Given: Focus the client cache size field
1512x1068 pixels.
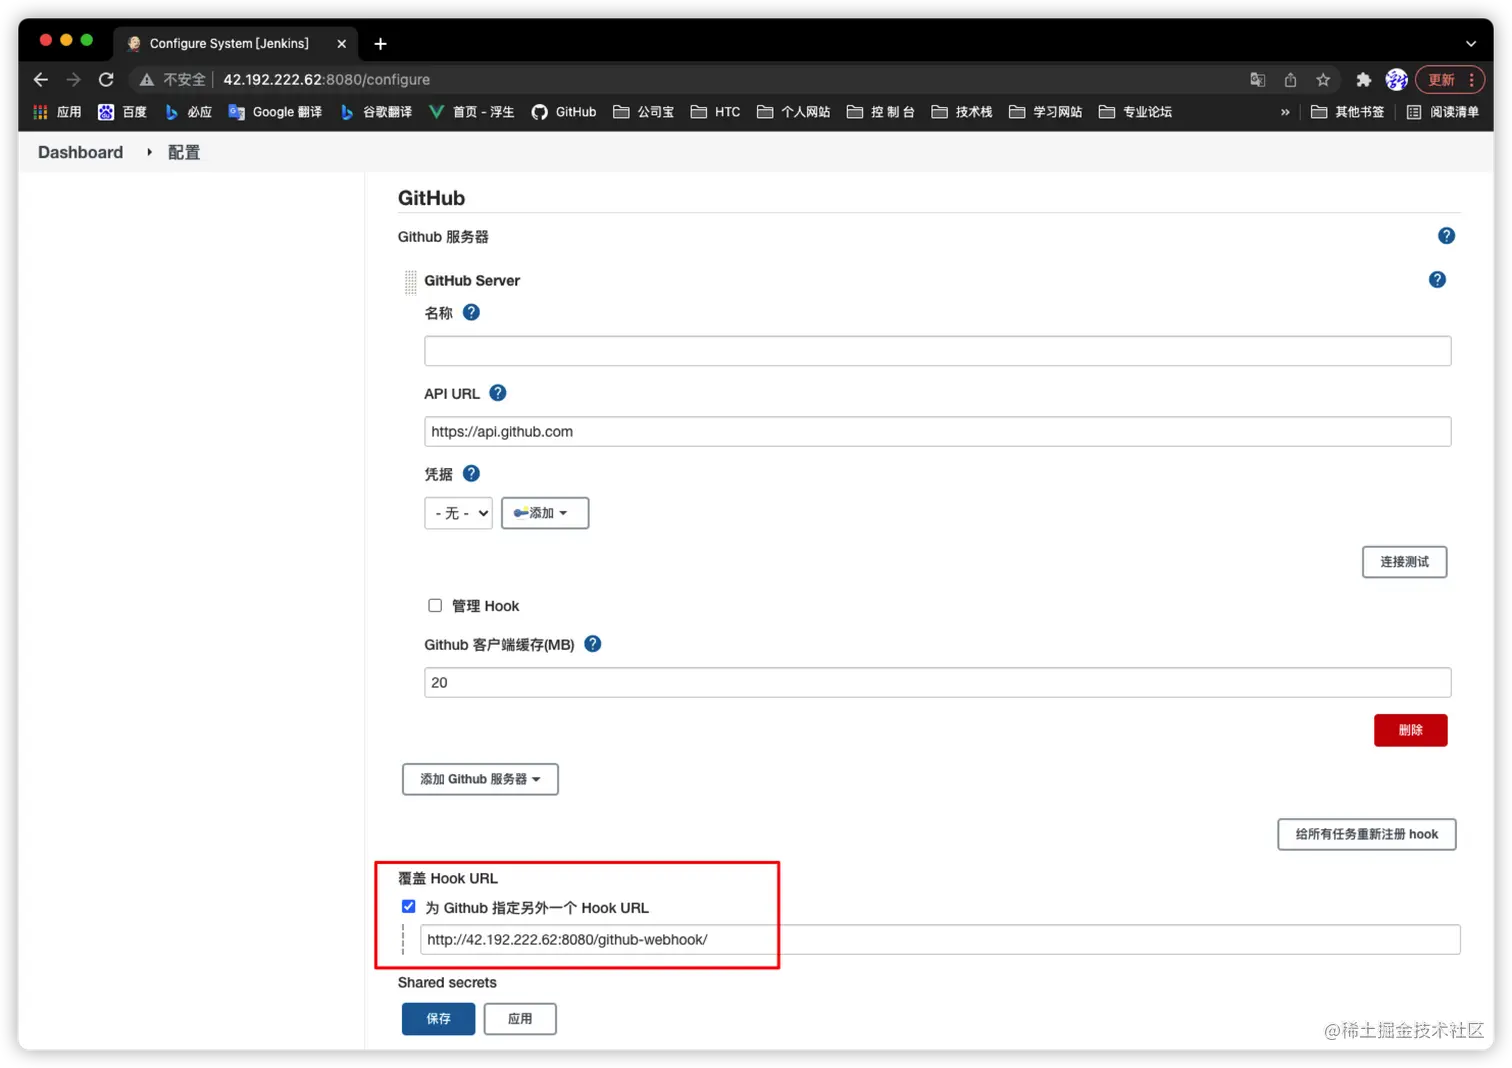Looking at the screenshot, I should 937,682.
